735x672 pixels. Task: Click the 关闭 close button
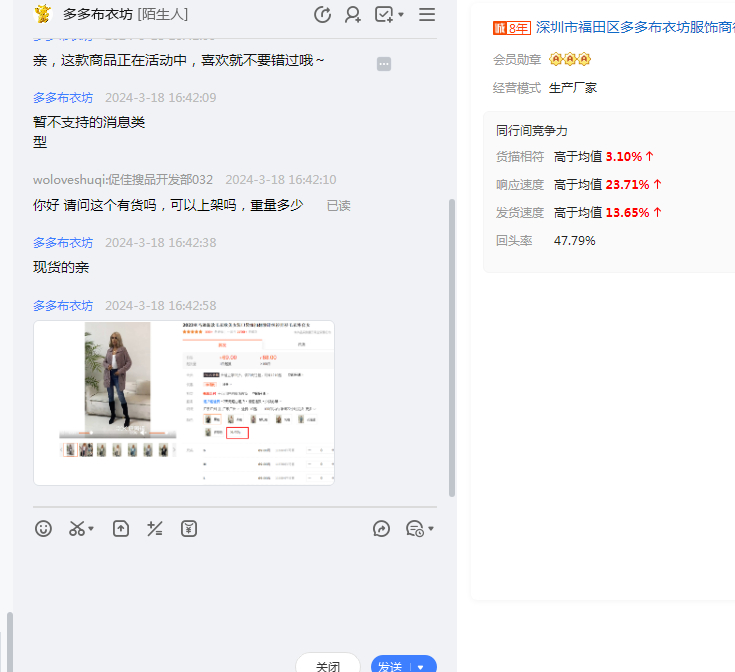coord(328,666)
